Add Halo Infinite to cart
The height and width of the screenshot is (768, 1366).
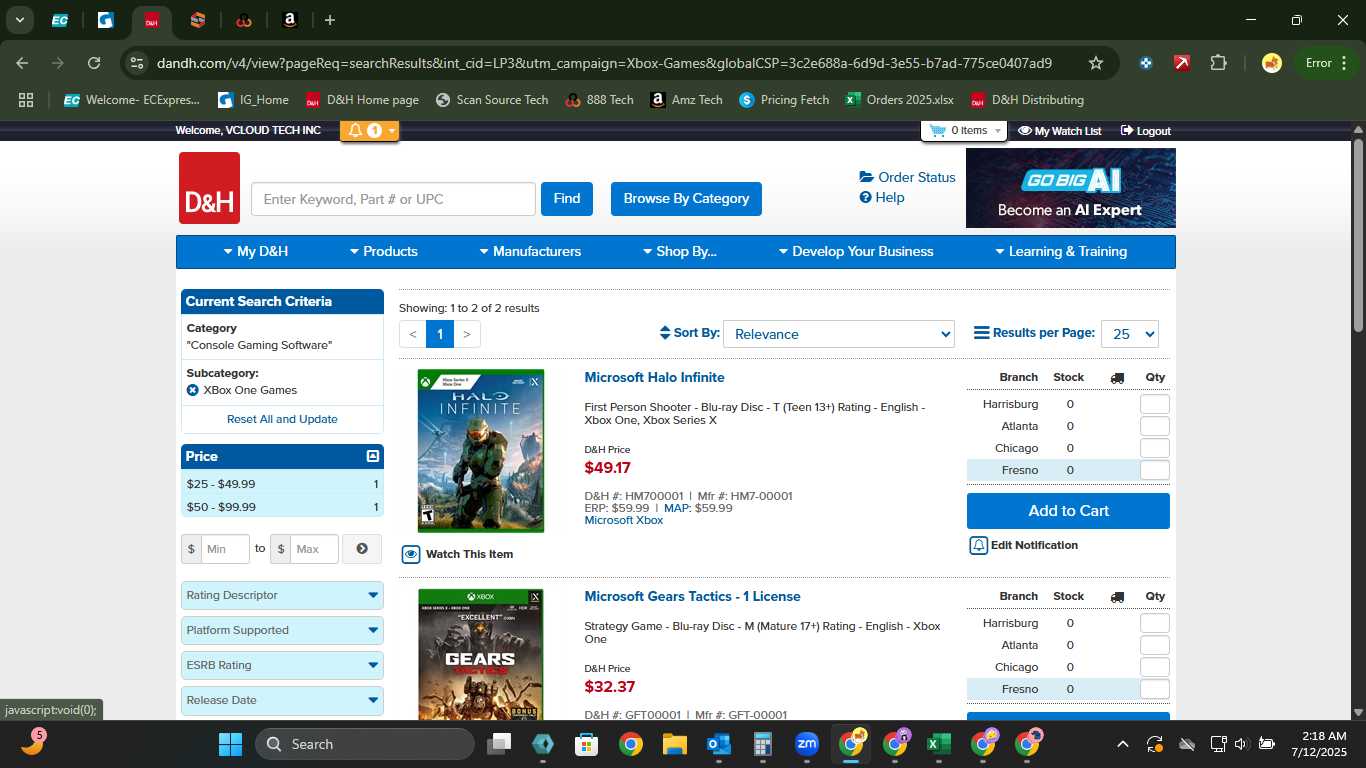click(x=1068, y=511)
